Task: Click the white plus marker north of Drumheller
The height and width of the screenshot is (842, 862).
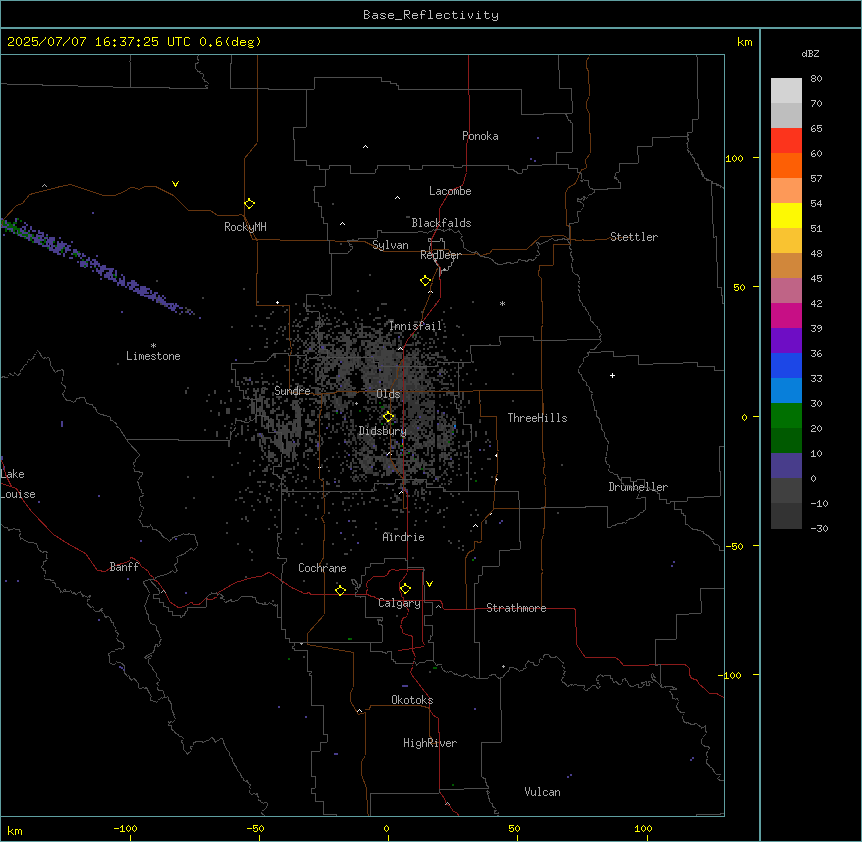Action: (x=612, y=375)
